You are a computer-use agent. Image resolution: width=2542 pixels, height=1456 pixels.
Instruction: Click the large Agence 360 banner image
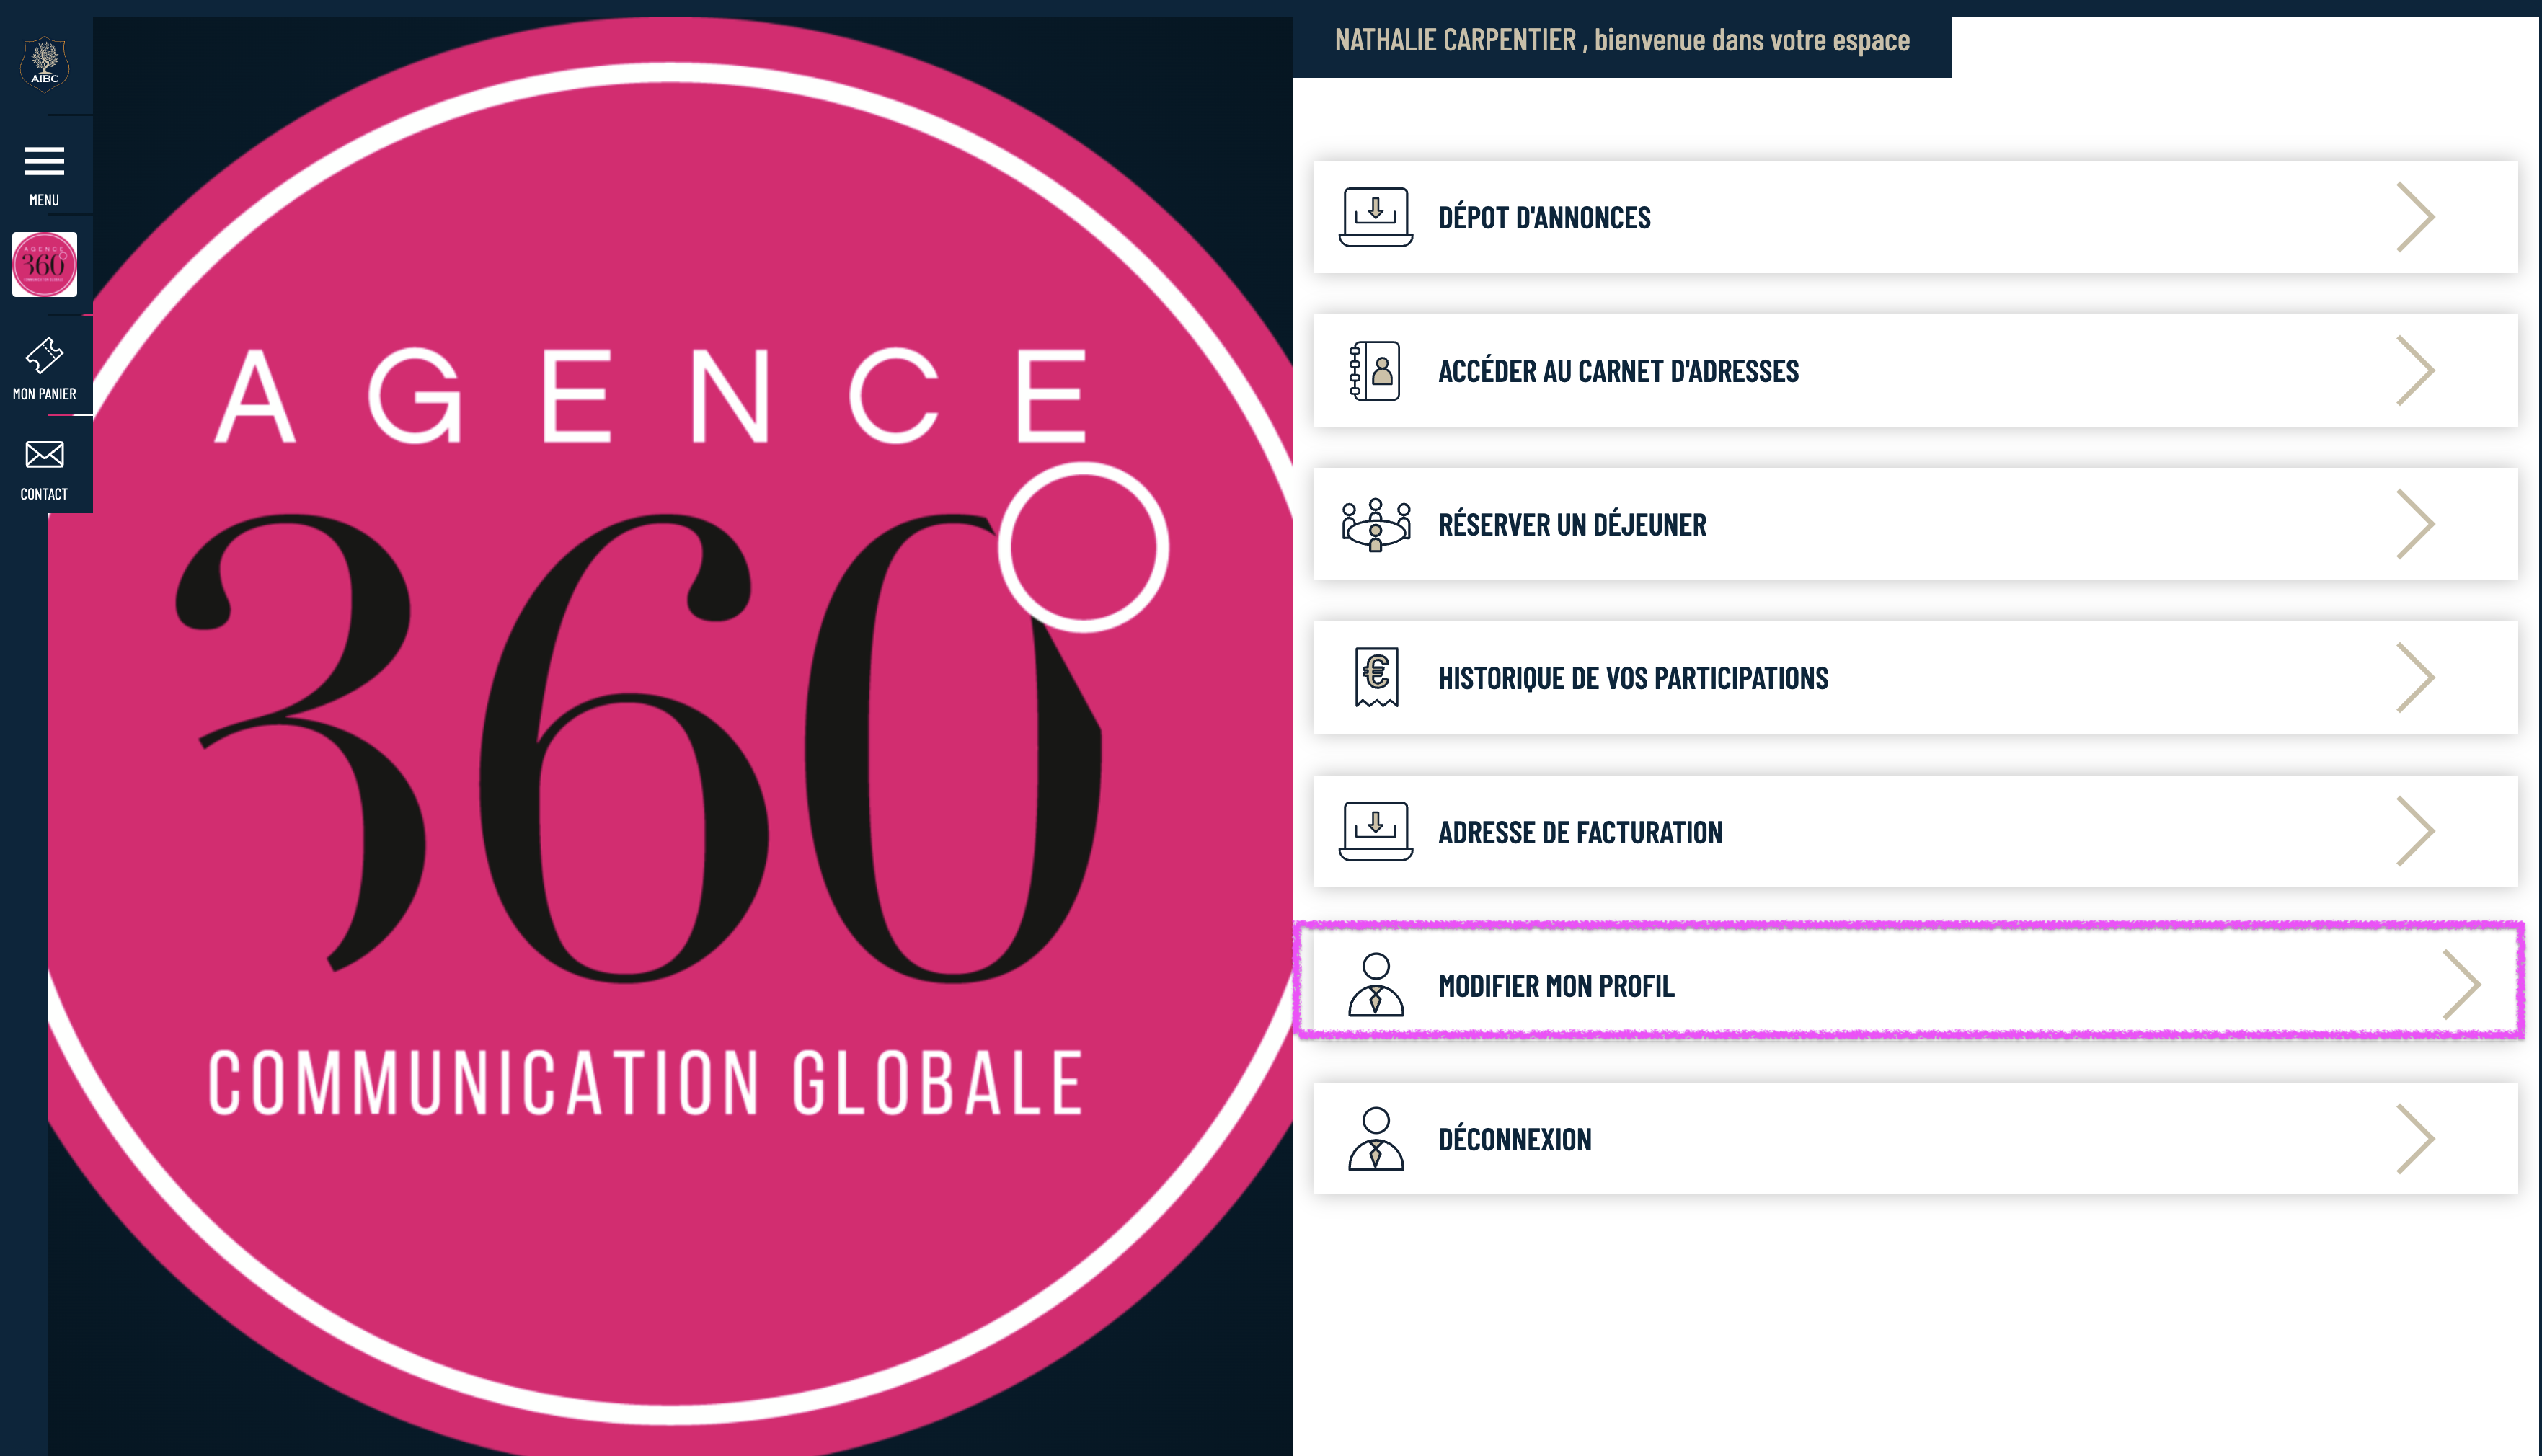click(670, 740)
